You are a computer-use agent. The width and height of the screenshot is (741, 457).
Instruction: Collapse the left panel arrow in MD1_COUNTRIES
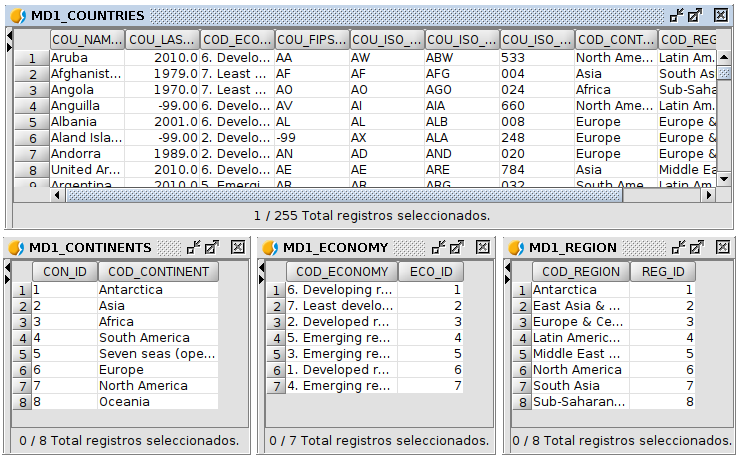(9, 35)
